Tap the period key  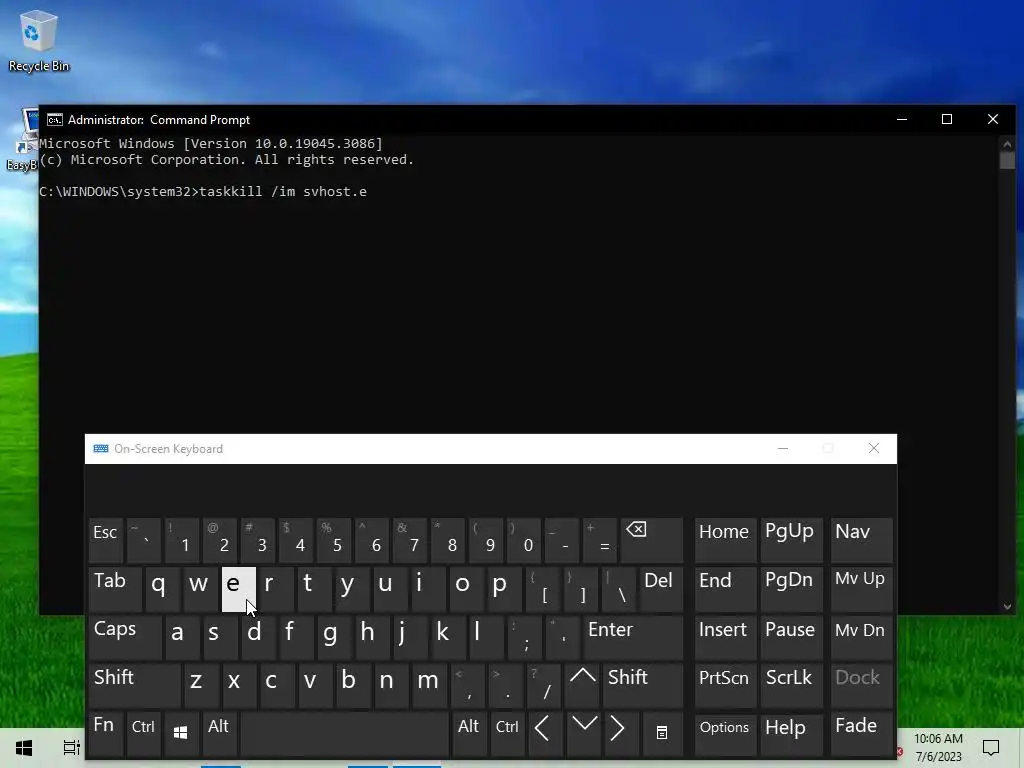(x=506, y=685)
